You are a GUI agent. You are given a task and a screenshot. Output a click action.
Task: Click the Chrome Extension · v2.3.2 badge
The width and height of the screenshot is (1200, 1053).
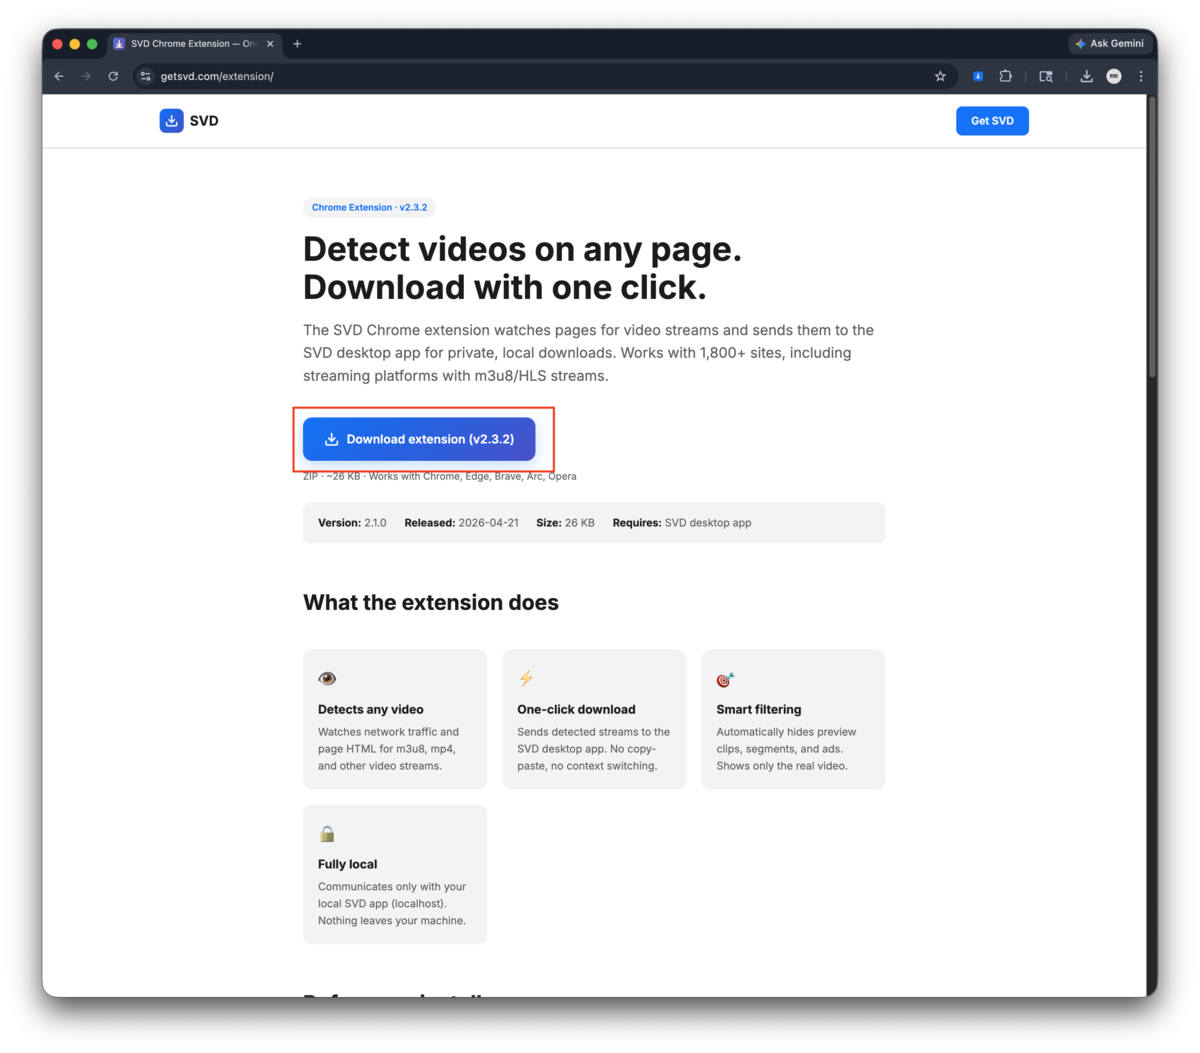click(x=369, y=208)
